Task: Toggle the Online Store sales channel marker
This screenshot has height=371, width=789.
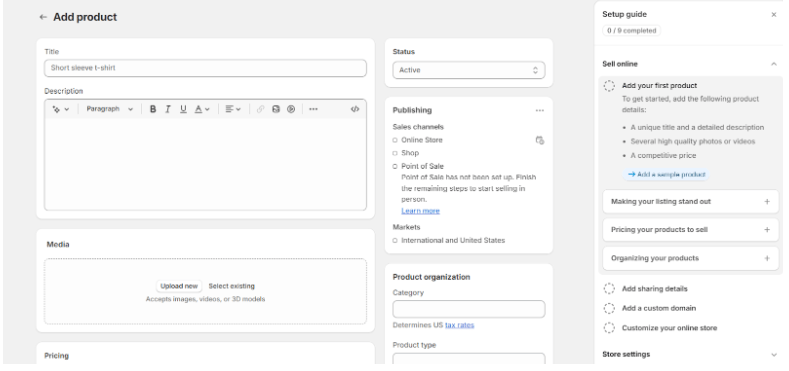Action: point(395,140)
